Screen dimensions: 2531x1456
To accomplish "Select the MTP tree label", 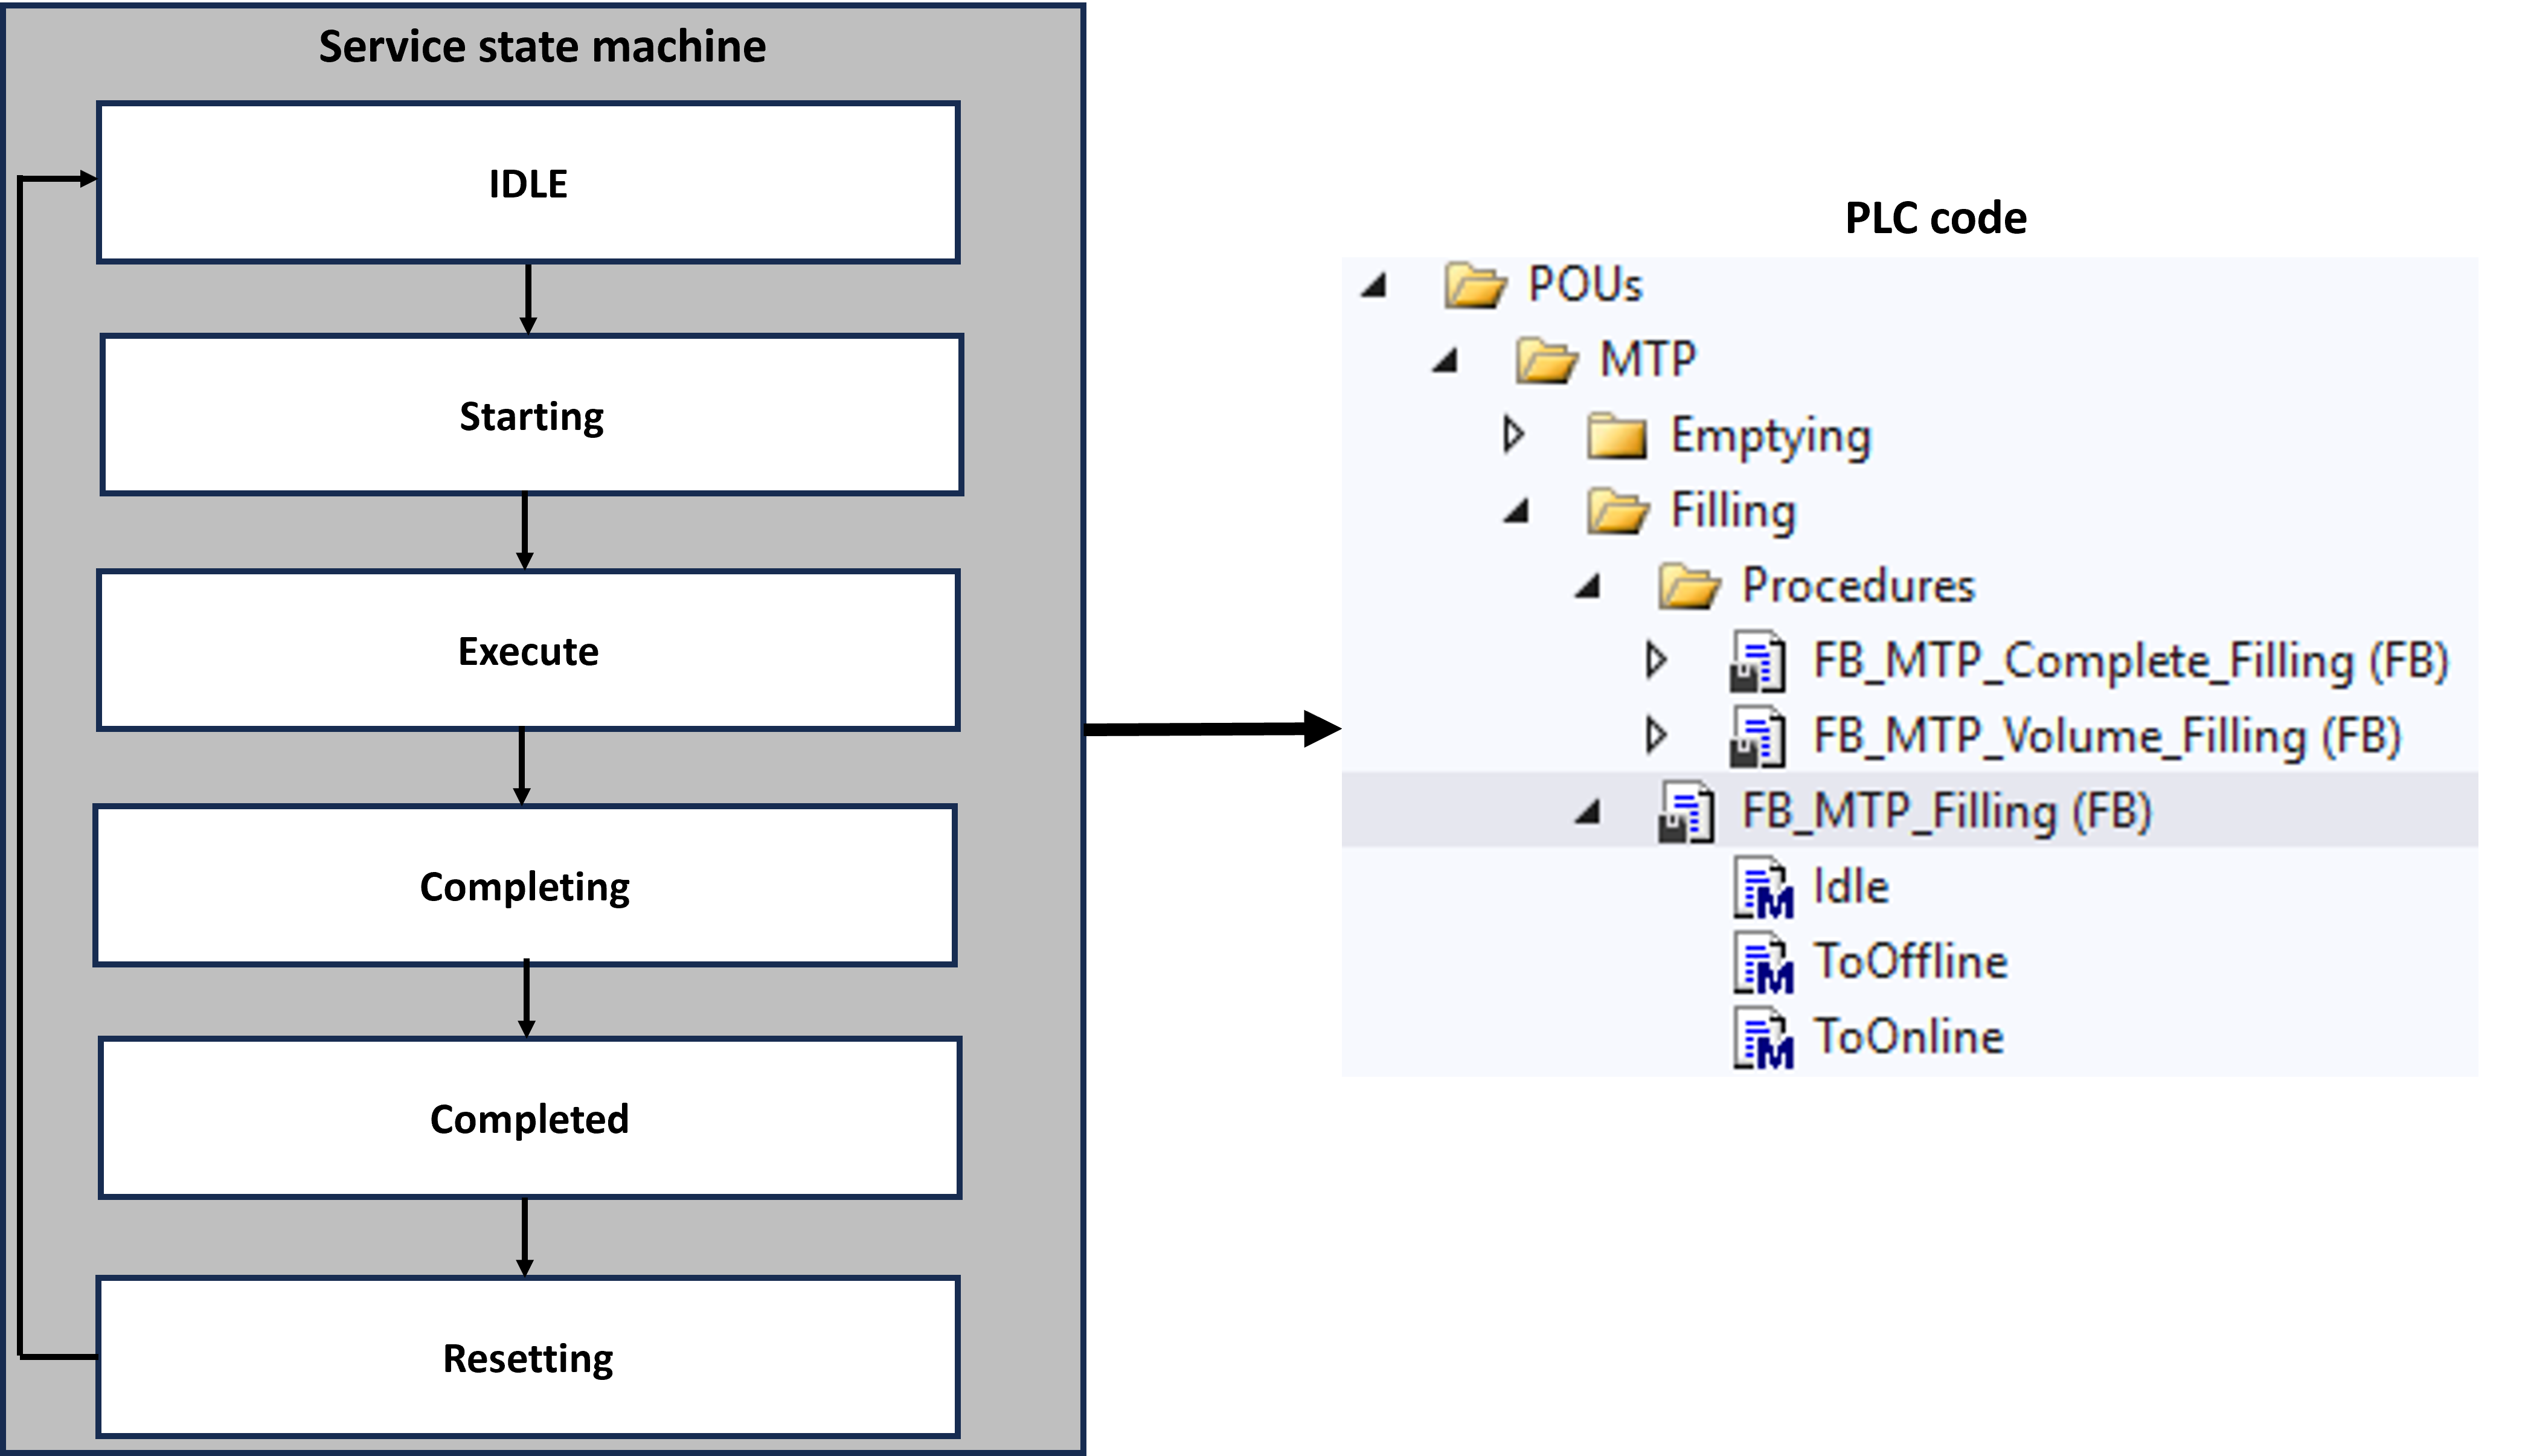I will point(1648,360).
